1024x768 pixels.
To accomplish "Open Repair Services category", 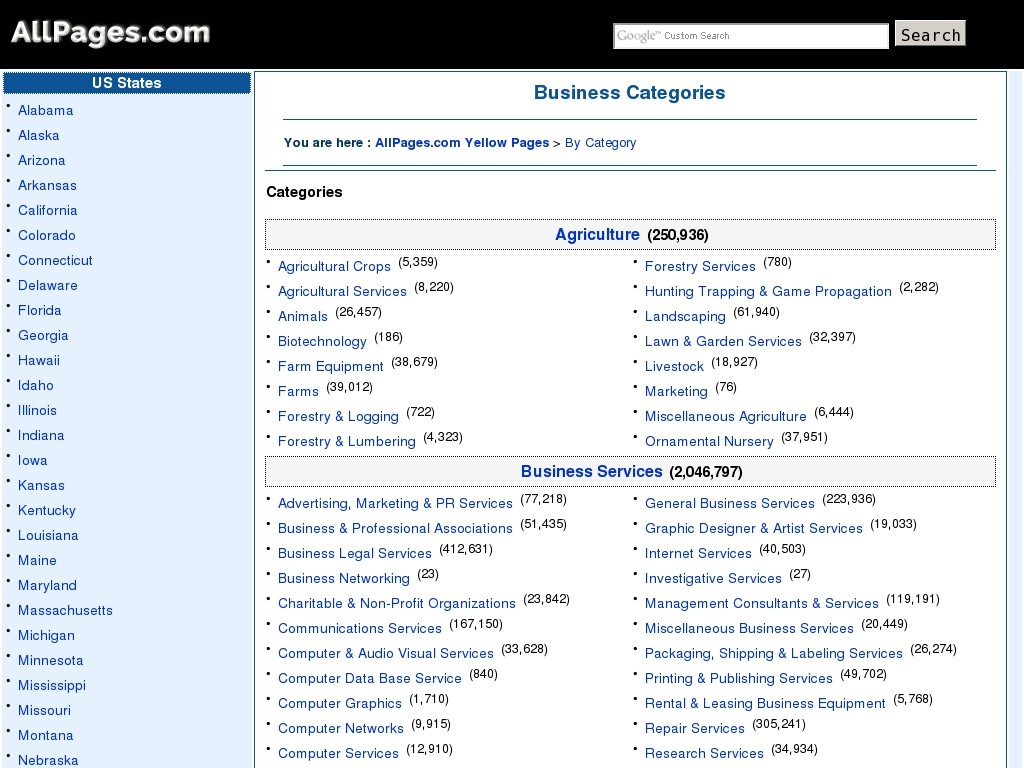I will 694,729.
